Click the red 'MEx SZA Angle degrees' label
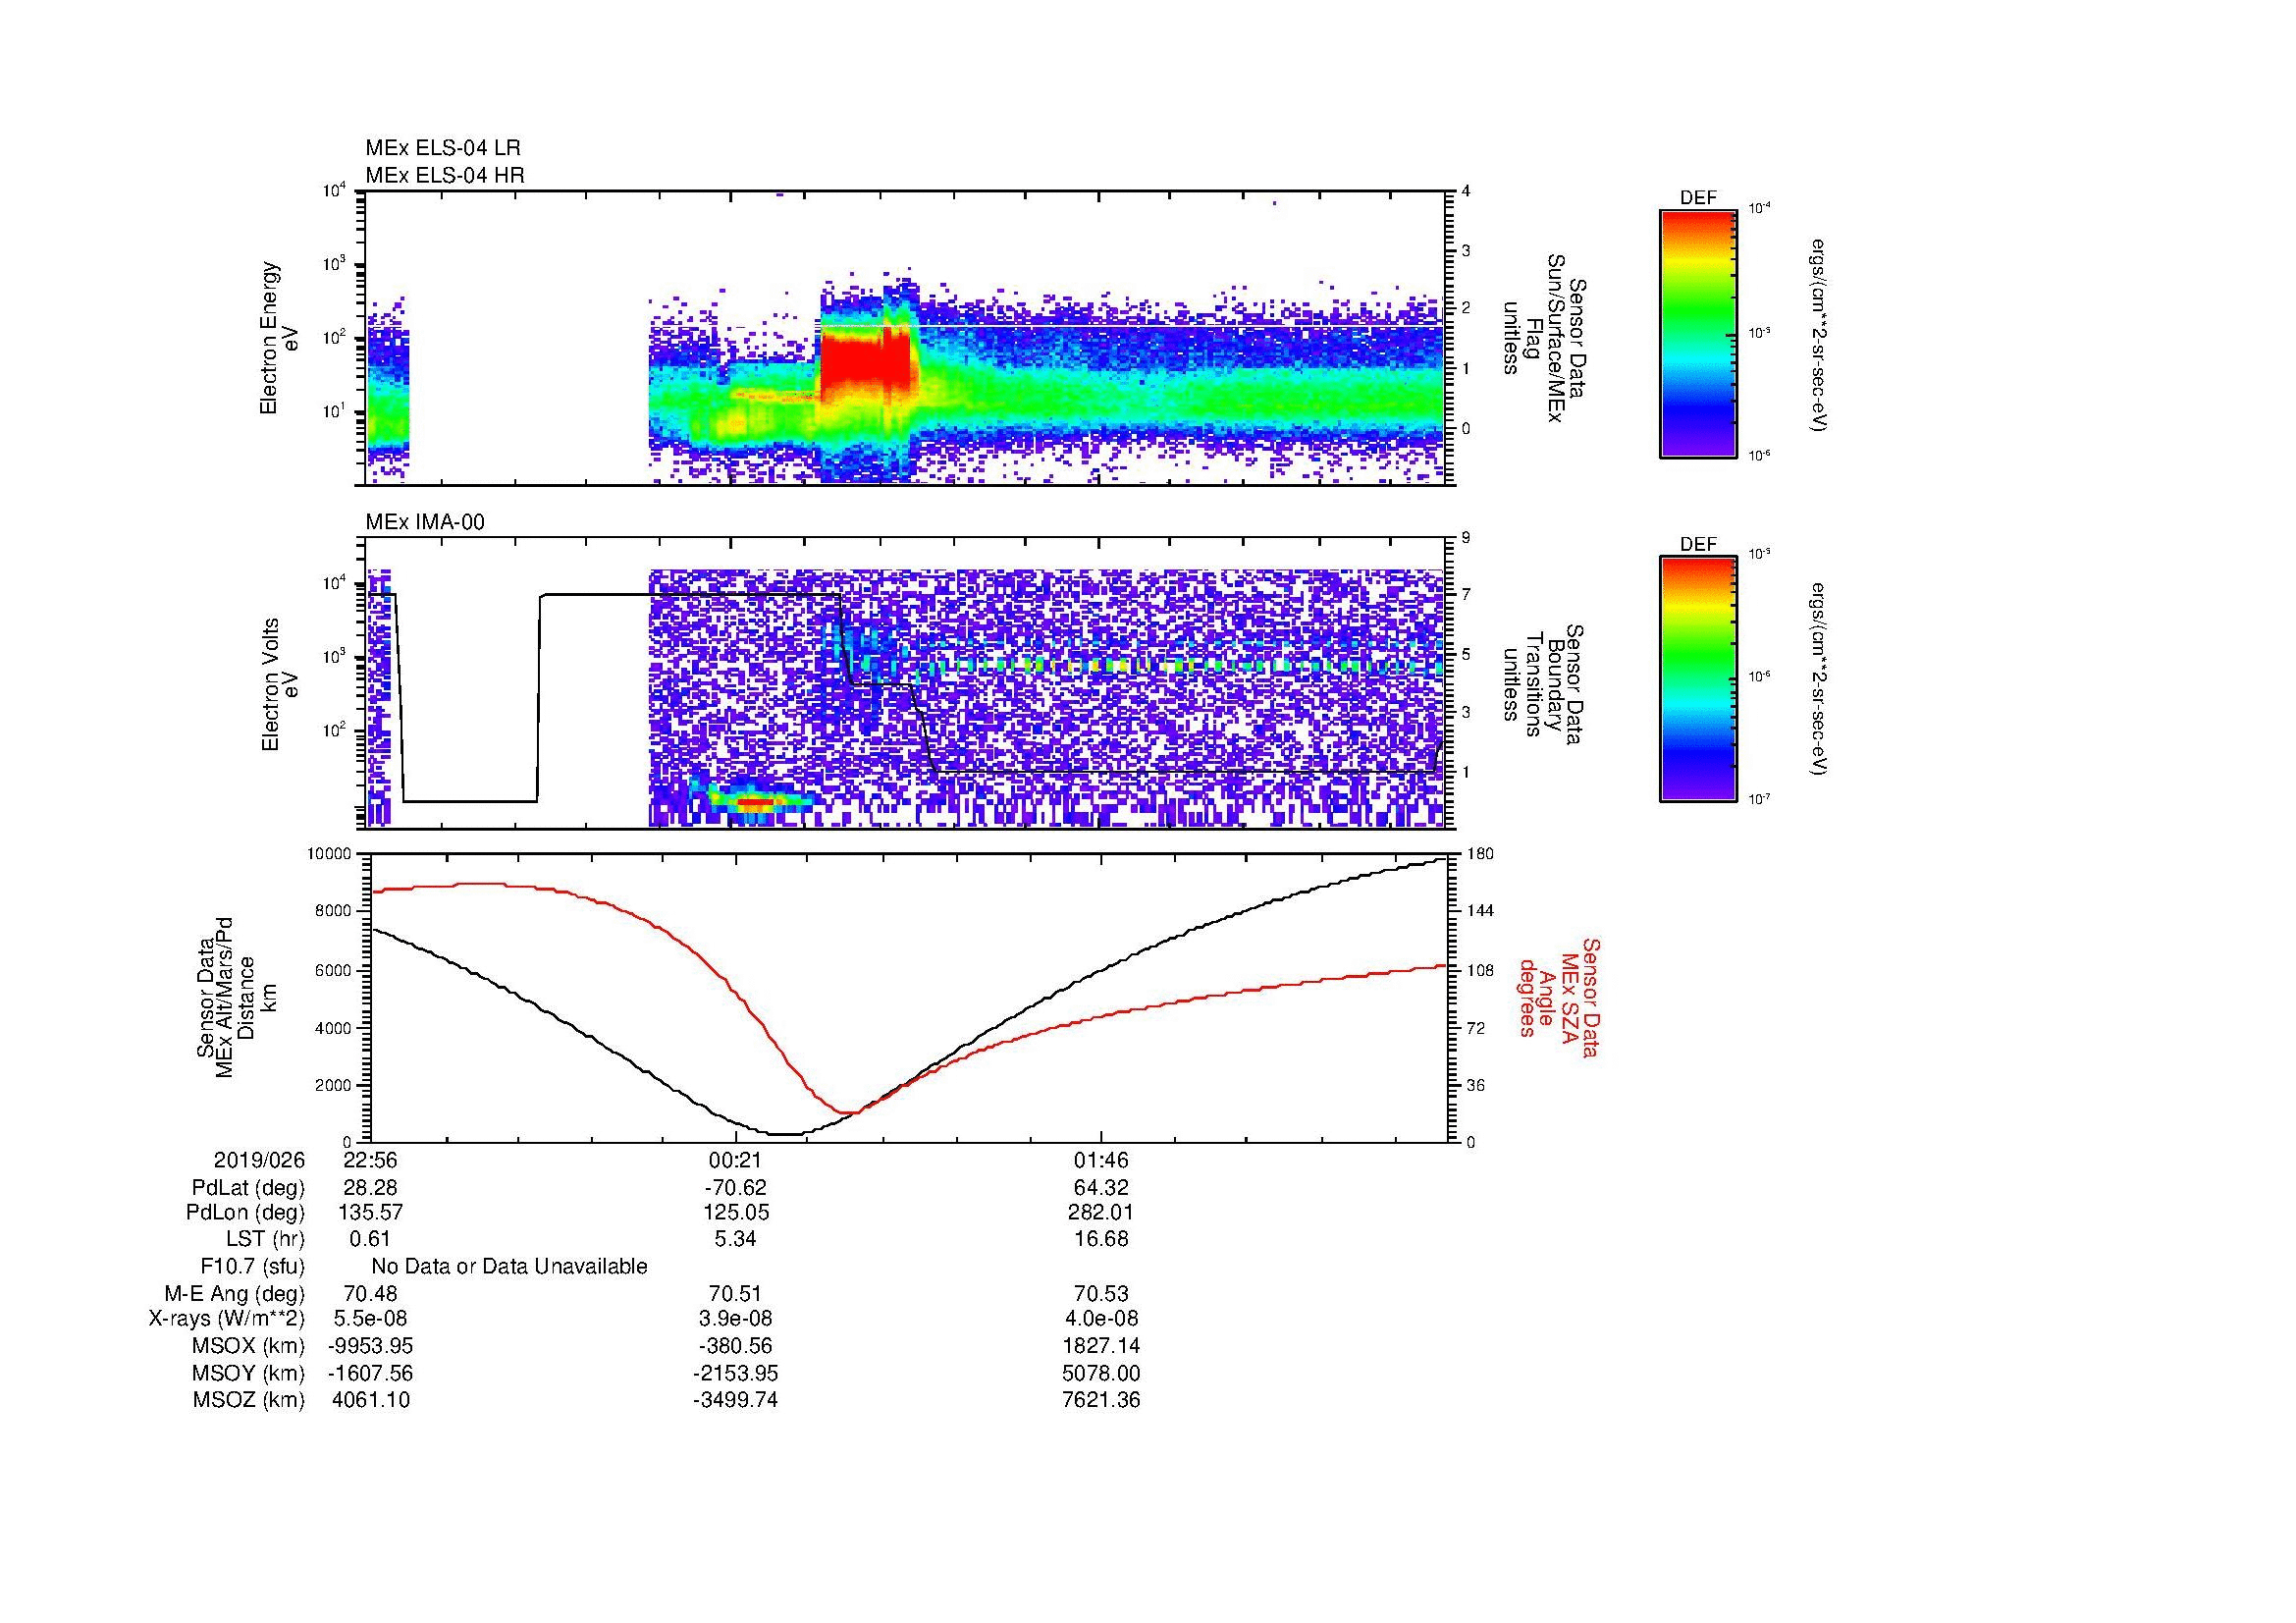Image resolution: width=2296 pixels, height=1623 pixels. (x=1558, y=997)
